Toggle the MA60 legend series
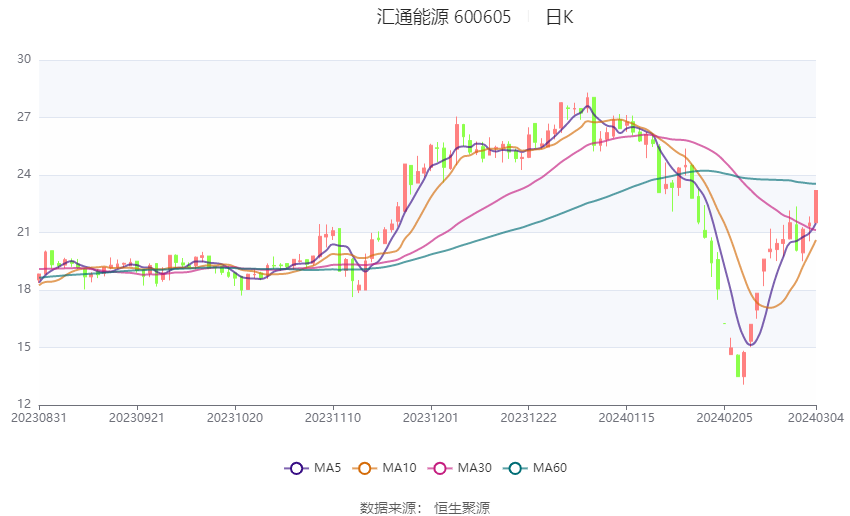850x516 pixels. click(535, 468)
